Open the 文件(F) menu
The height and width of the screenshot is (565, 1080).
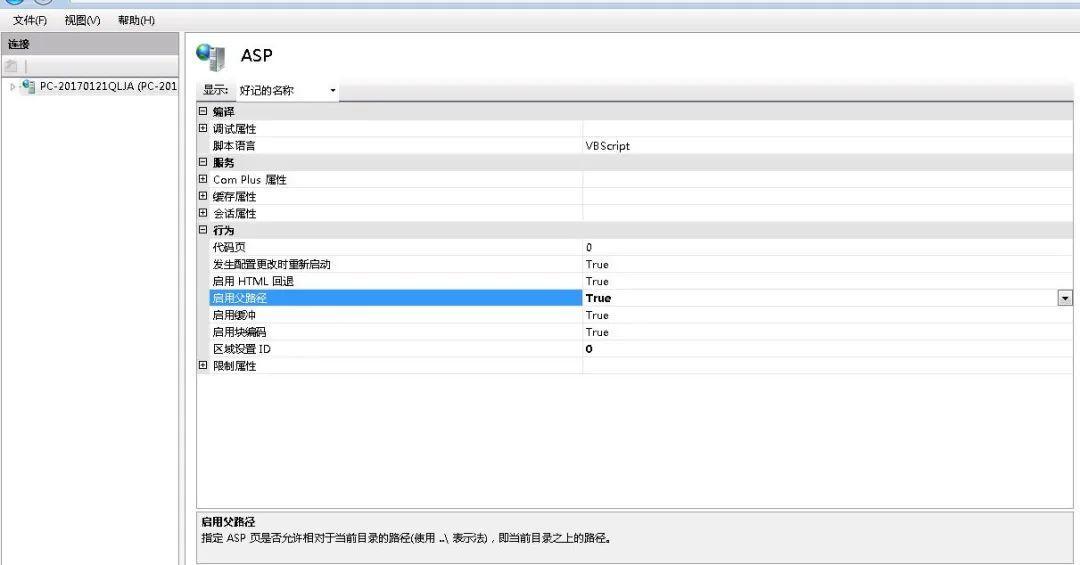(x=30, y=20)
